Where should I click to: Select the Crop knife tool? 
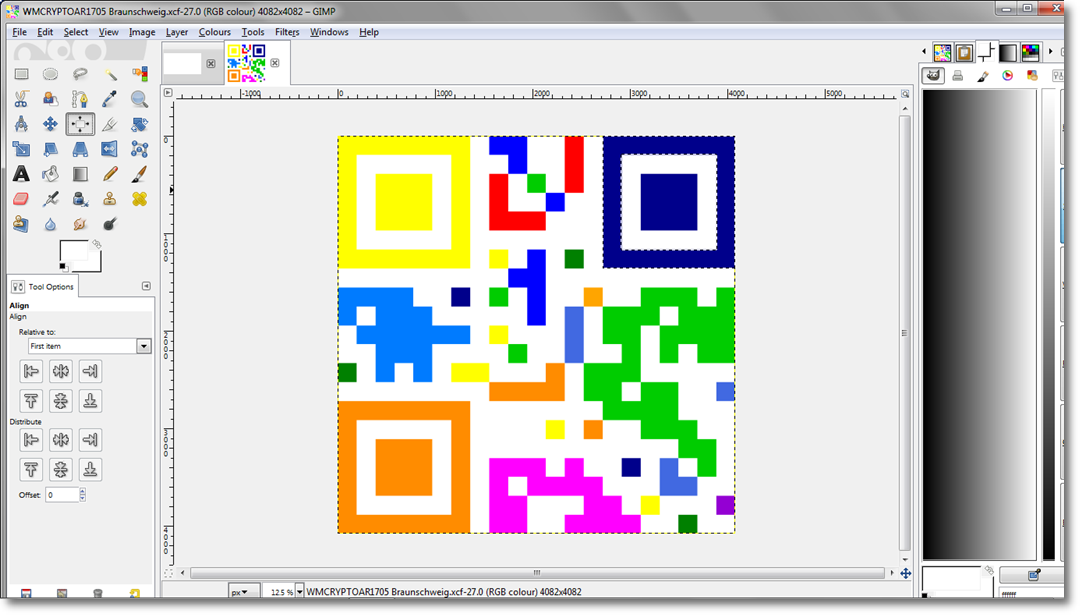coord(110,124)
